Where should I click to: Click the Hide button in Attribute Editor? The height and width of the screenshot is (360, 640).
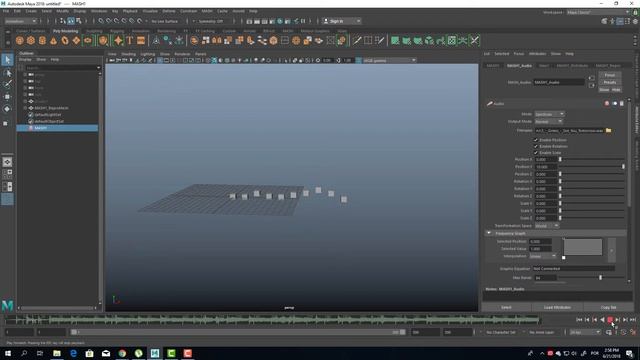616,90
